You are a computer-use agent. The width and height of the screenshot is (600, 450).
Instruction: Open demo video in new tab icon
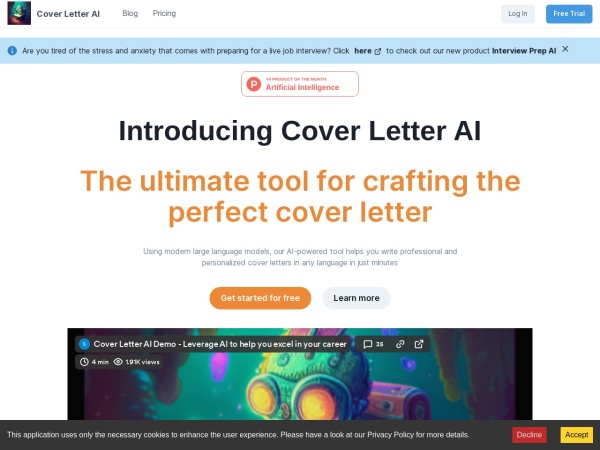419,344
